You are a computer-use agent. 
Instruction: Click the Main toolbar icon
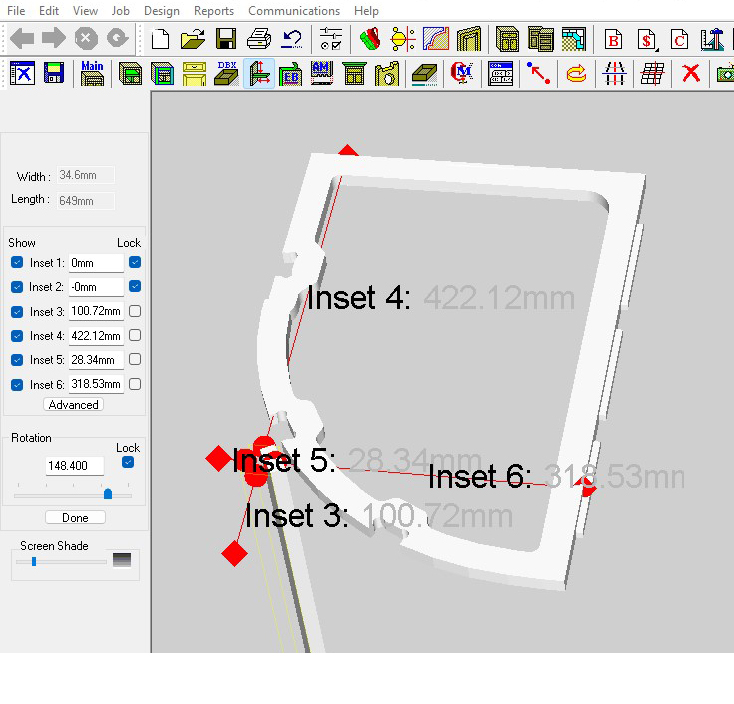[x=92, y=73]
